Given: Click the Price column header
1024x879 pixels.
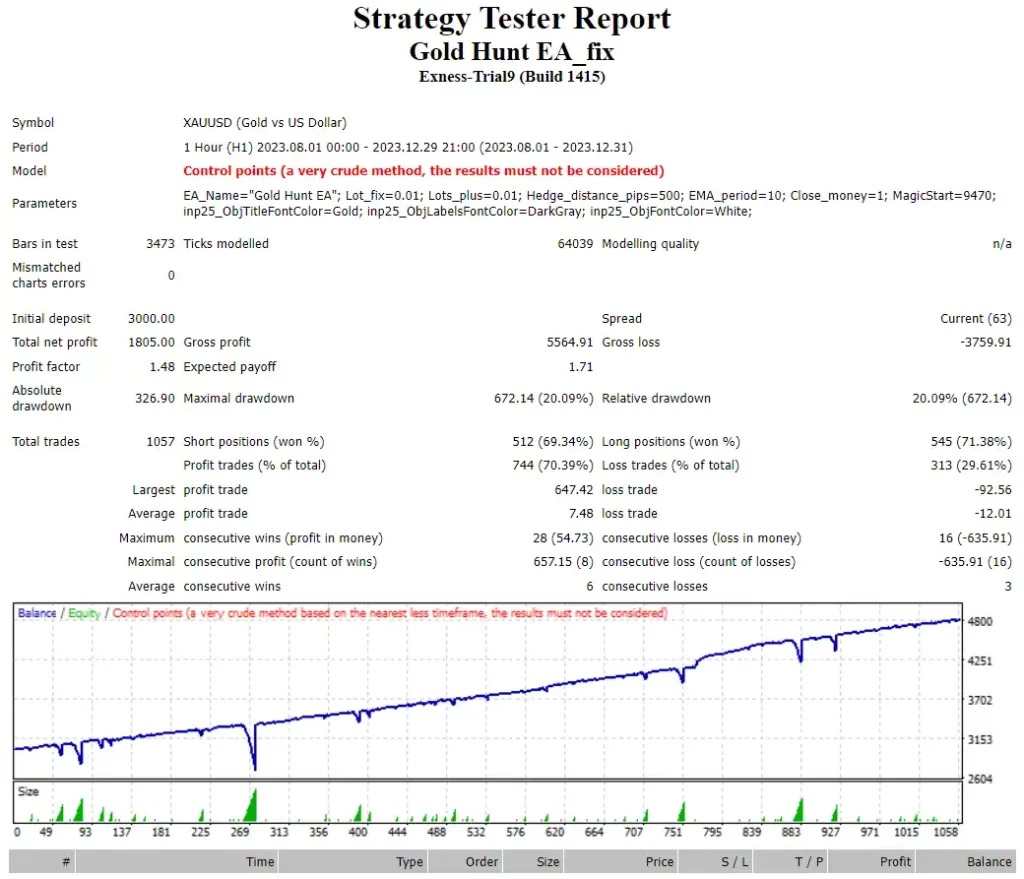Looking at the screenshot, I should 659,861.
